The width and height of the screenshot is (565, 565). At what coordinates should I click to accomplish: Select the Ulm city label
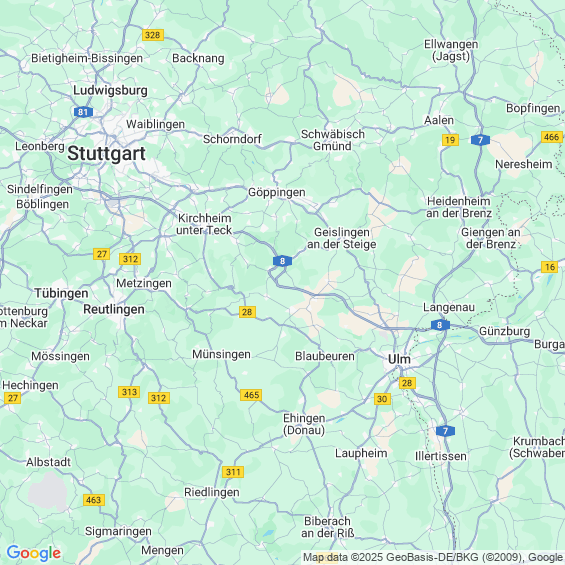pos(399,359)
